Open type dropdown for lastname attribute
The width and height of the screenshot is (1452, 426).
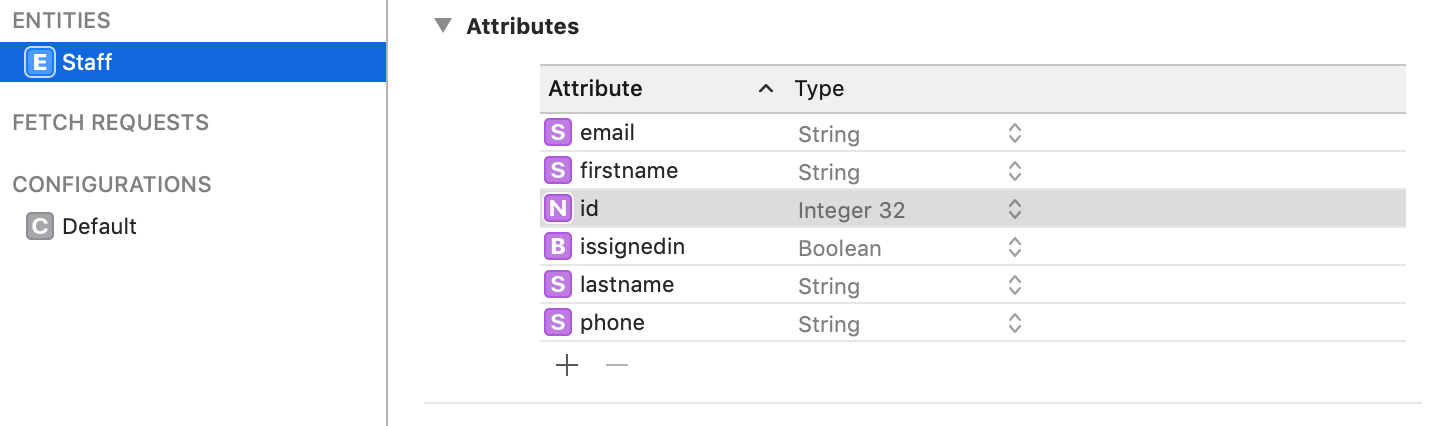1014,286
